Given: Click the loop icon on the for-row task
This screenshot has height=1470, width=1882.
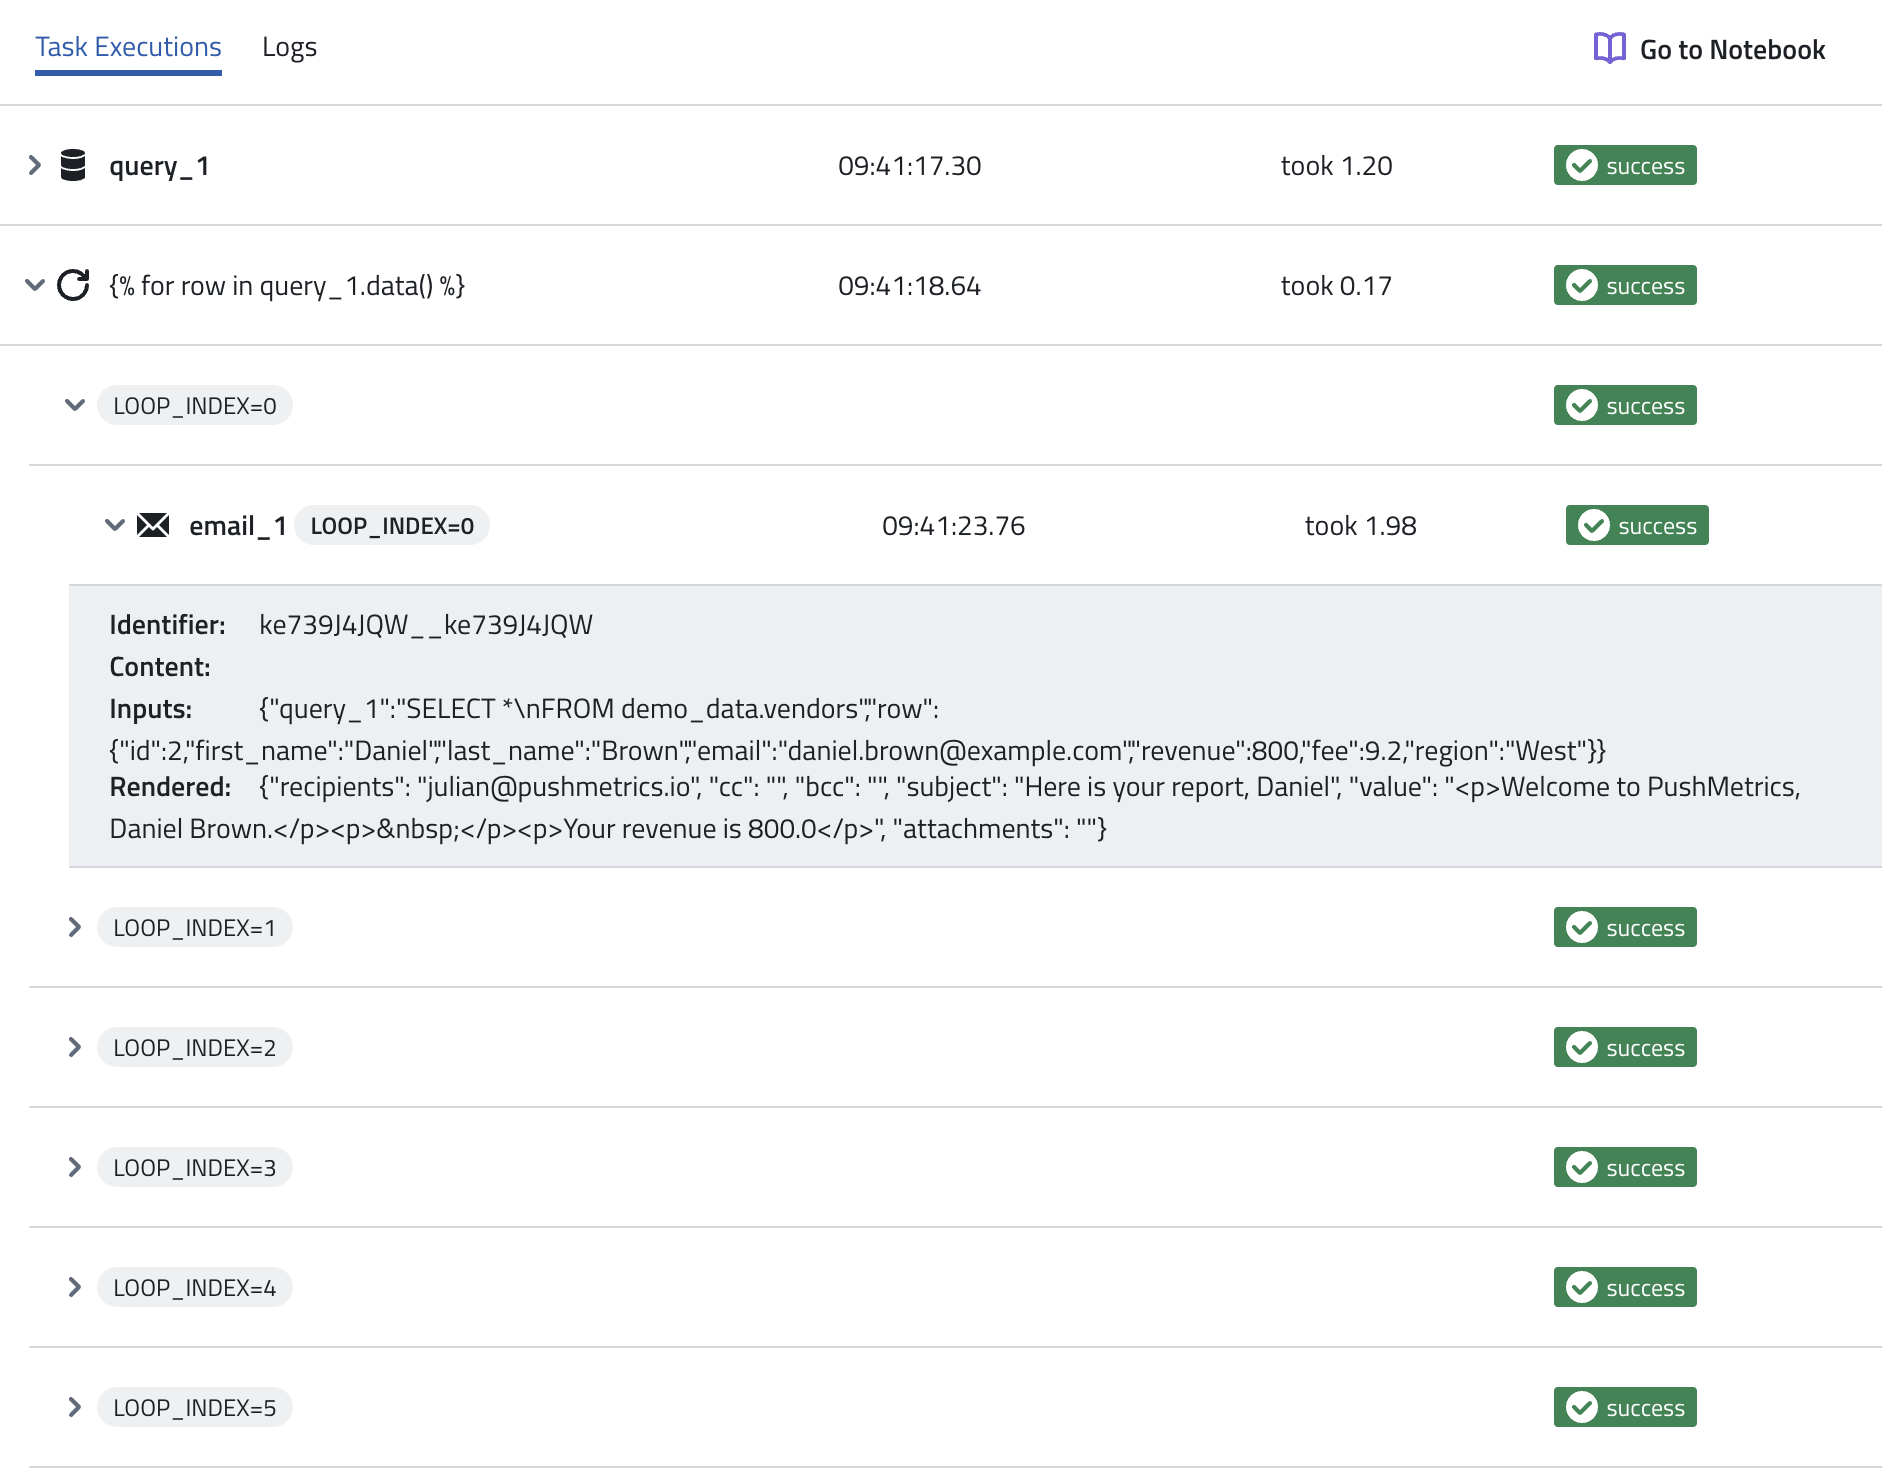Looking at the screenshot, I should coord(72,285).
